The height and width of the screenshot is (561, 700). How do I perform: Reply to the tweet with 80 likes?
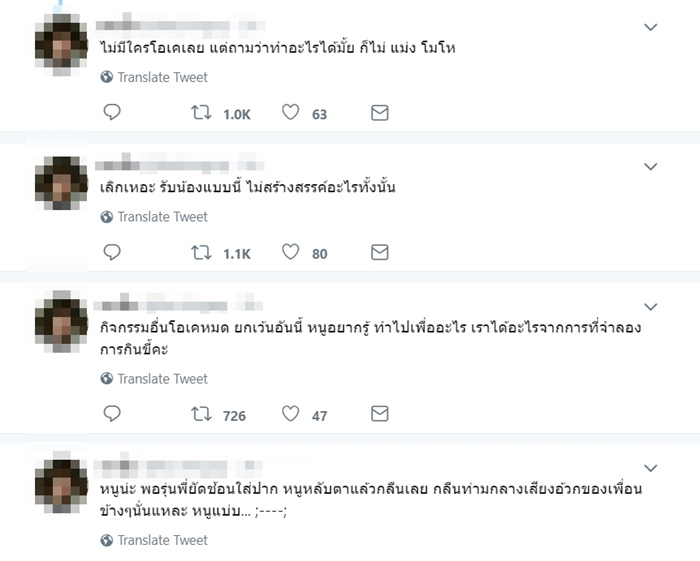click(x=112, y=253)
